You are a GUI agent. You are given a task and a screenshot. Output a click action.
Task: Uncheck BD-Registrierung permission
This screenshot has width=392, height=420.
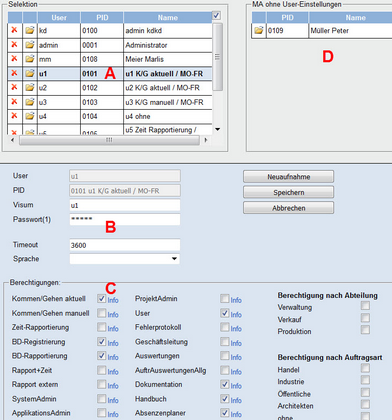102,341
